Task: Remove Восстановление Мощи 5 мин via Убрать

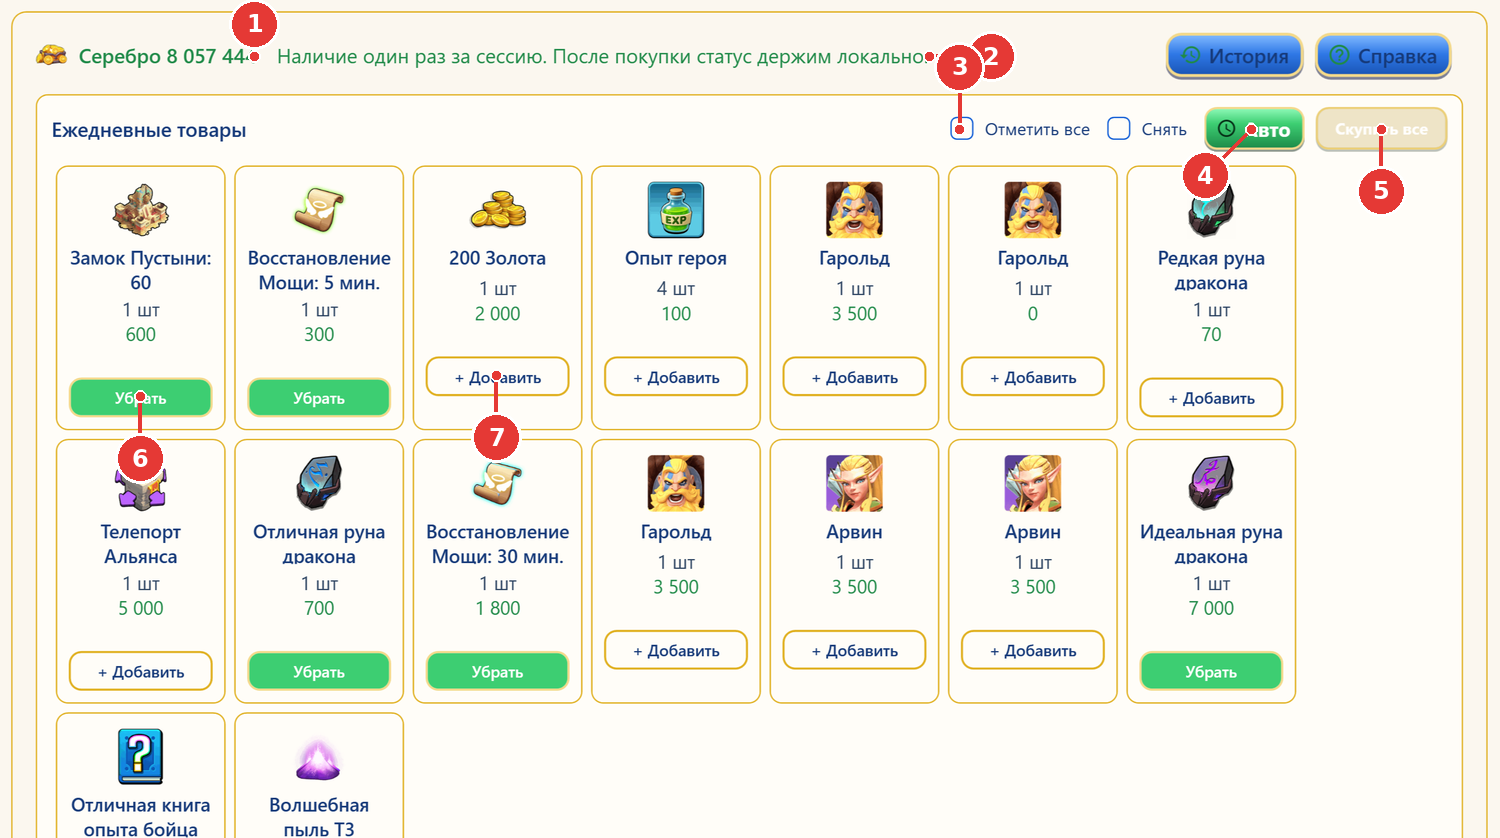Action: (x=319, y=398)
